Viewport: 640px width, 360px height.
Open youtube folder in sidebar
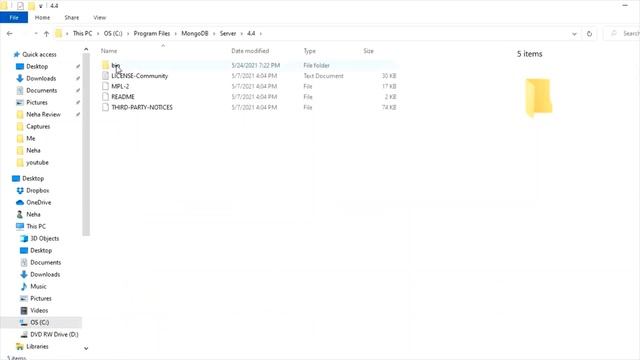(37, 162)
